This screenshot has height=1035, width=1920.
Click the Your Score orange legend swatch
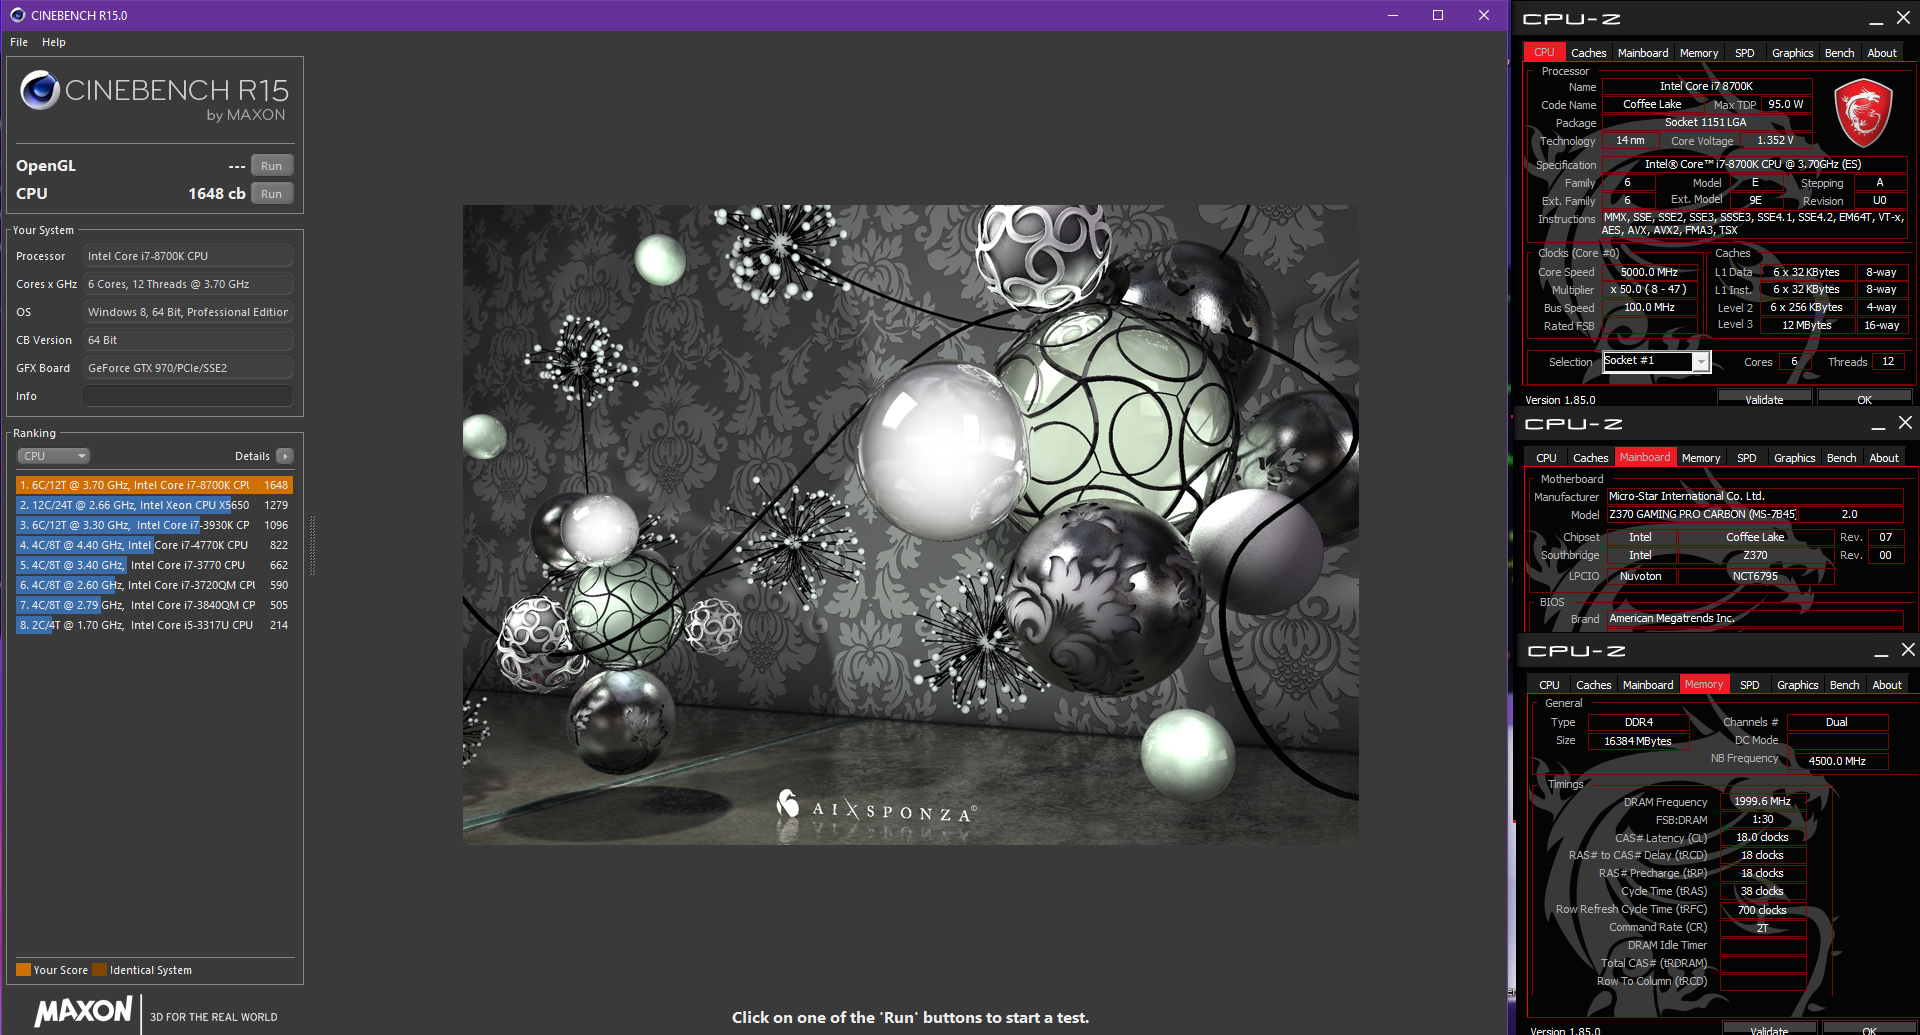[x=23, y=969]
